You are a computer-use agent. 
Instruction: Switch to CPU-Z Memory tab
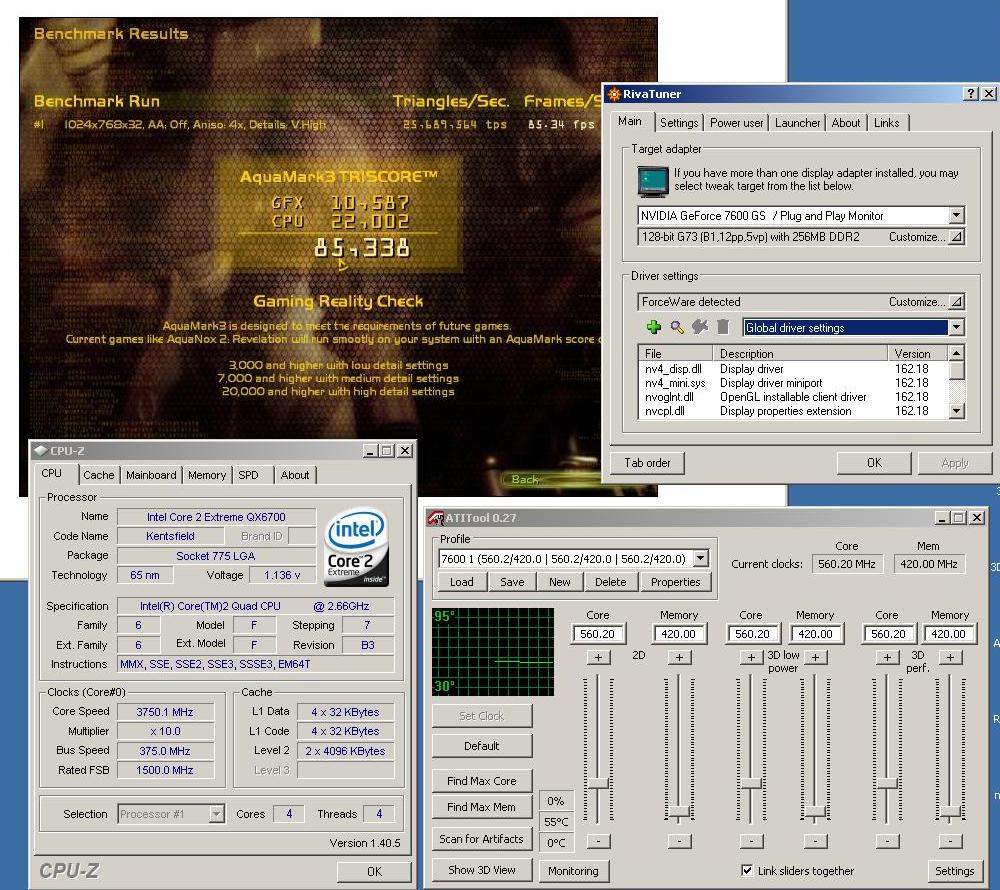(207, 475)
